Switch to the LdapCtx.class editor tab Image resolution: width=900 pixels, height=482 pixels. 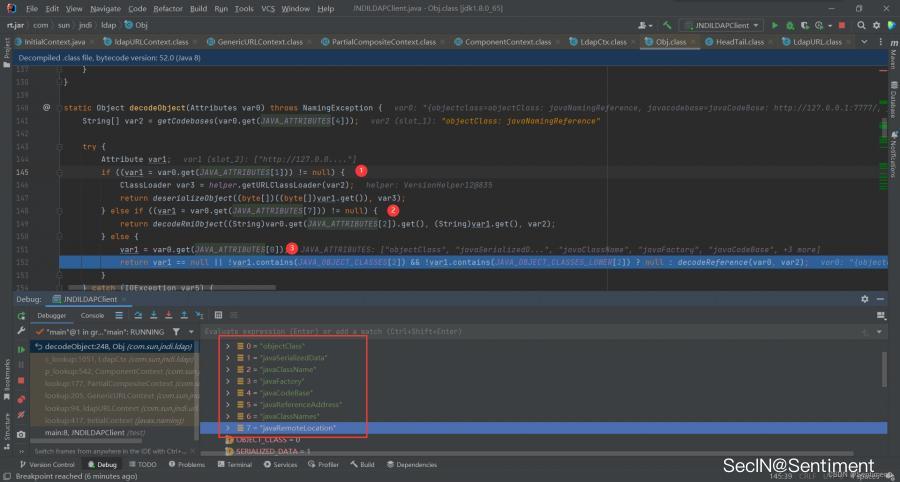pyautogui.click(x=603, y=42)
